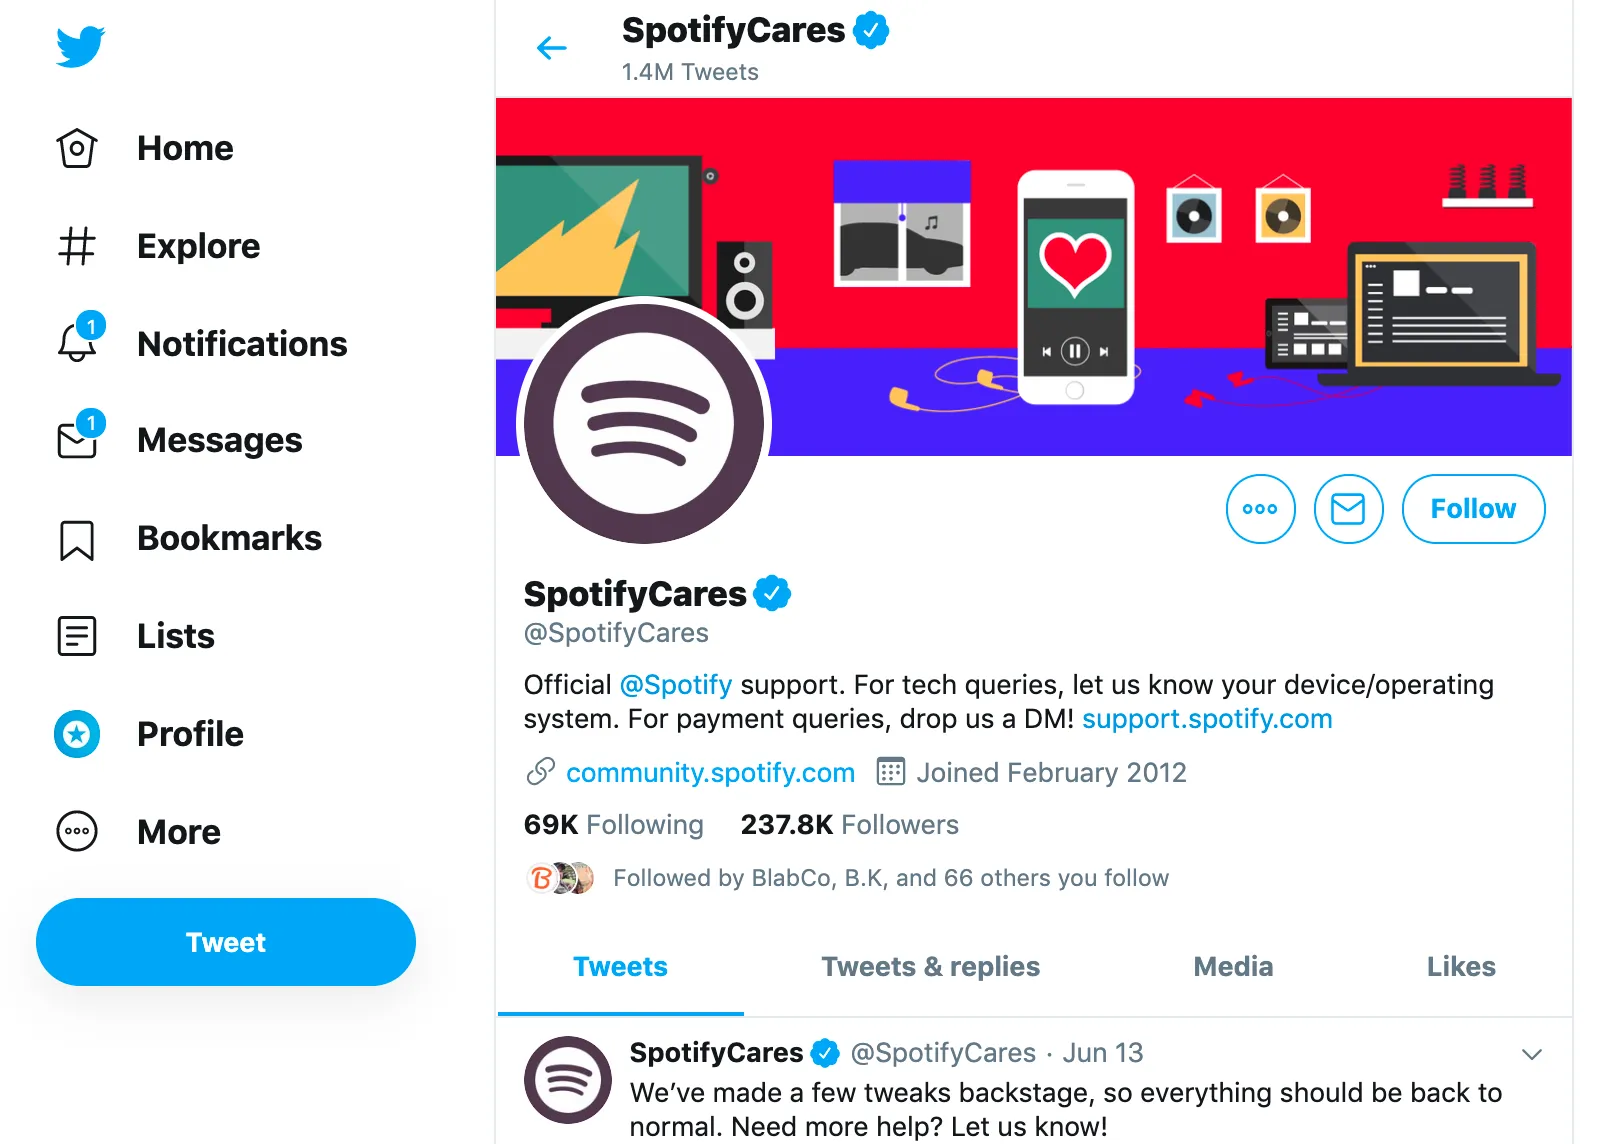The image size is (1598, 1144).
Task: Visit community.spotify.com link
Action: pyautogui.click(x=710, y=772)
